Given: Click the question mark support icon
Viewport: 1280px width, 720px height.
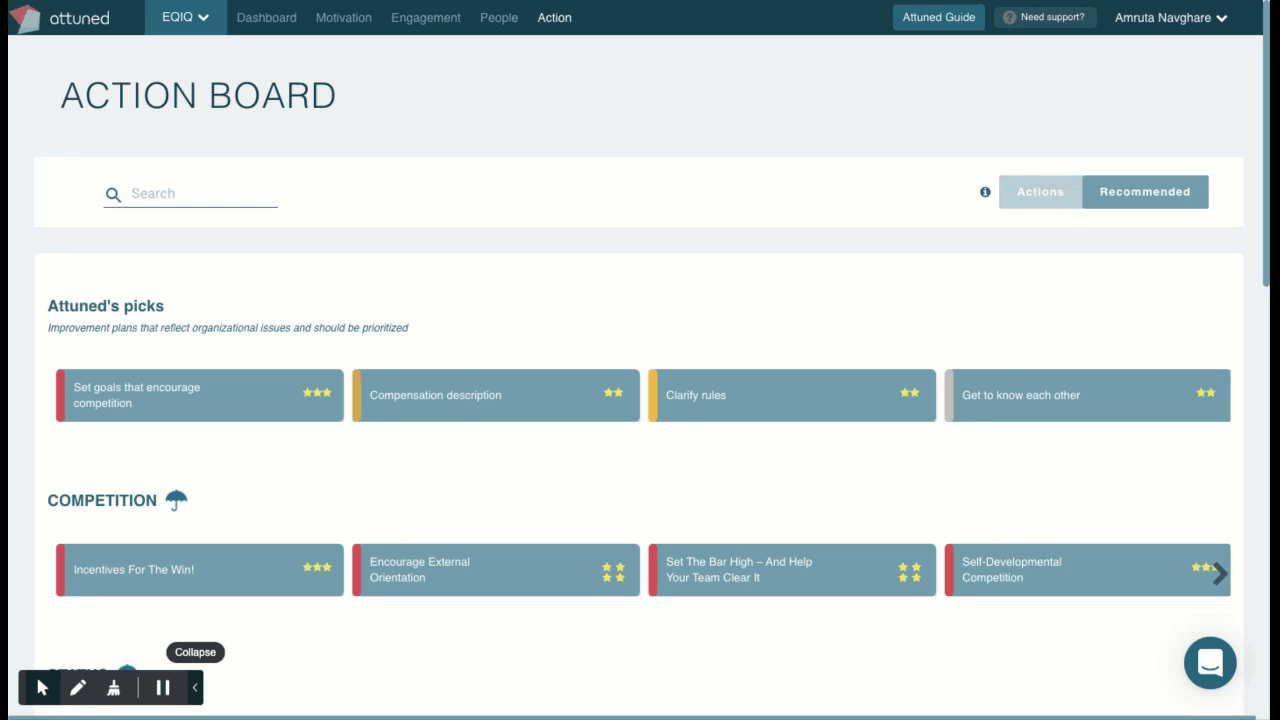Looking at the screenshot, I should point(1009,17).
